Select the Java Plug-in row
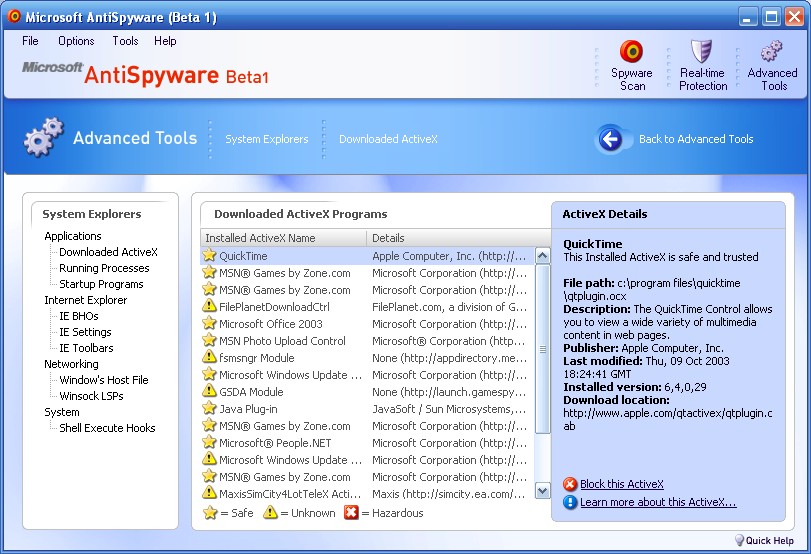The height and width of the screenshot is (554, 811). [x=365, y=409]
